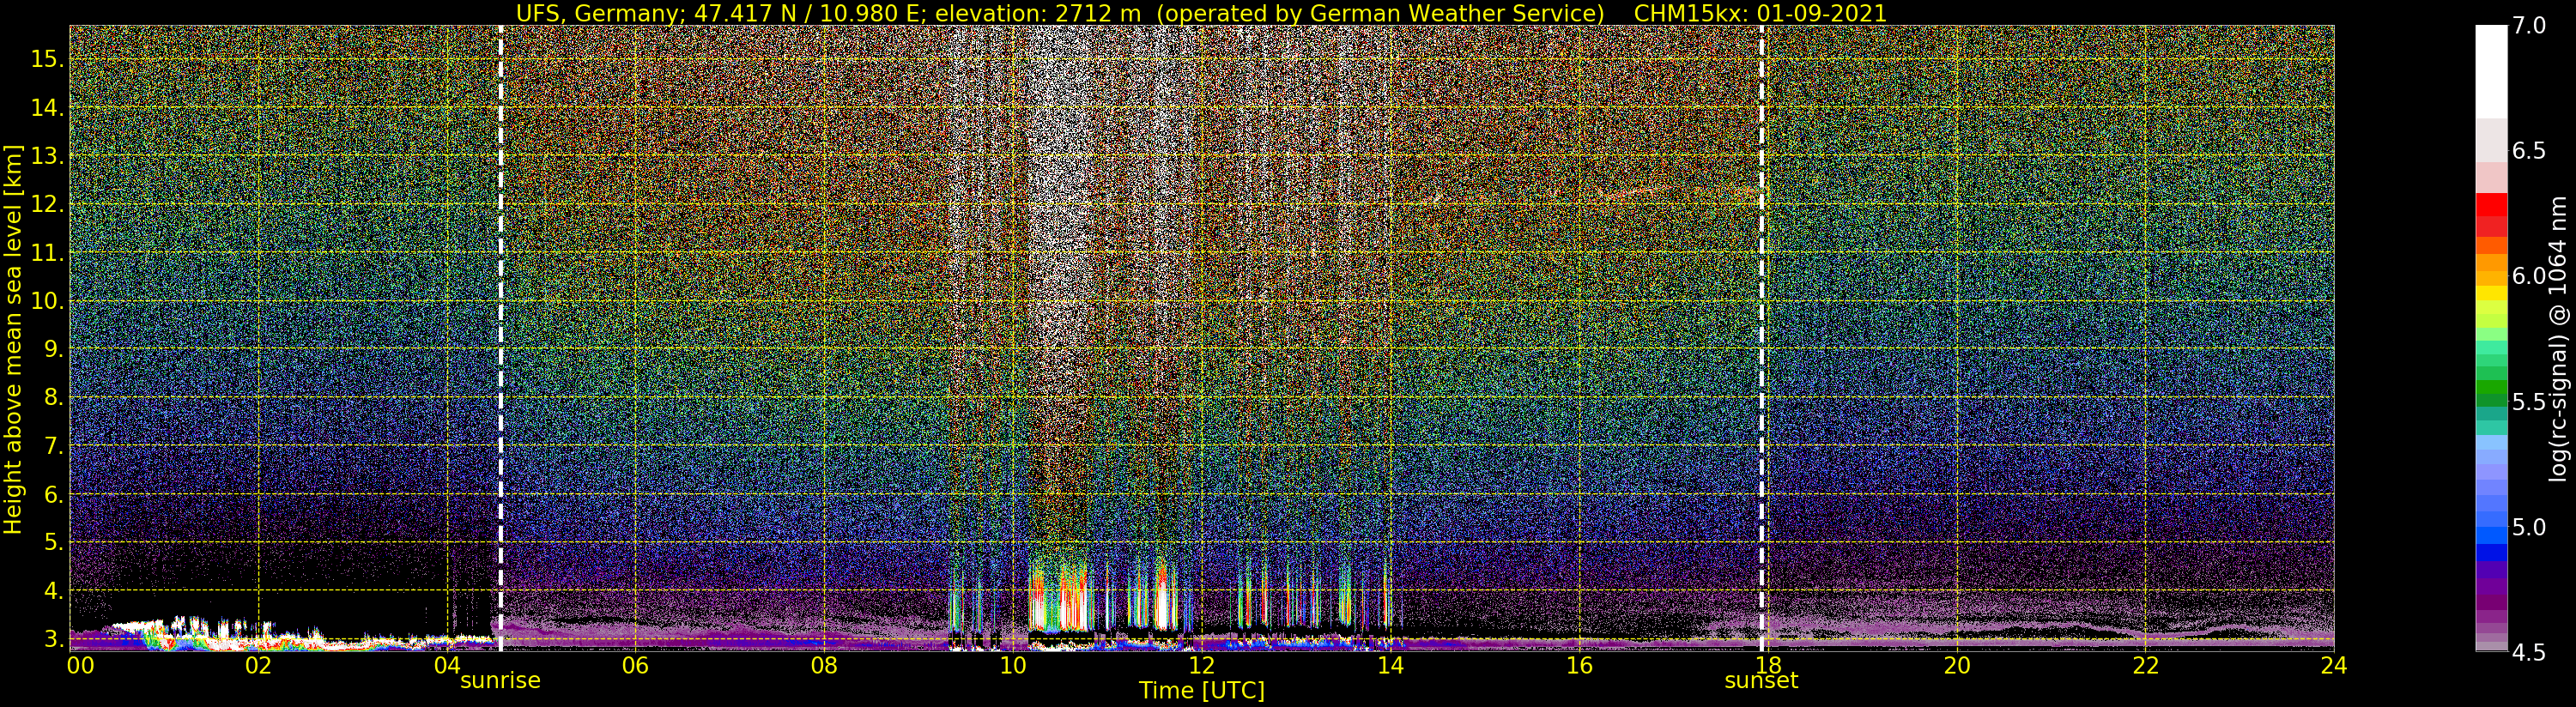Click the "02" time axis tick label
Image resolution: width=2576 pixels, height=707 pixels.
(258, 666)
